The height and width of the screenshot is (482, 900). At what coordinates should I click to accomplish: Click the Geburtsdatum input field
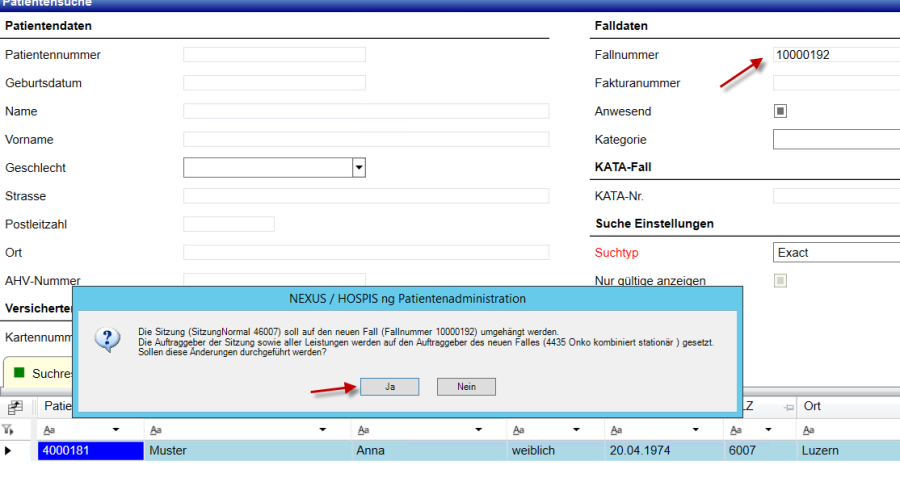coord(274,83)
